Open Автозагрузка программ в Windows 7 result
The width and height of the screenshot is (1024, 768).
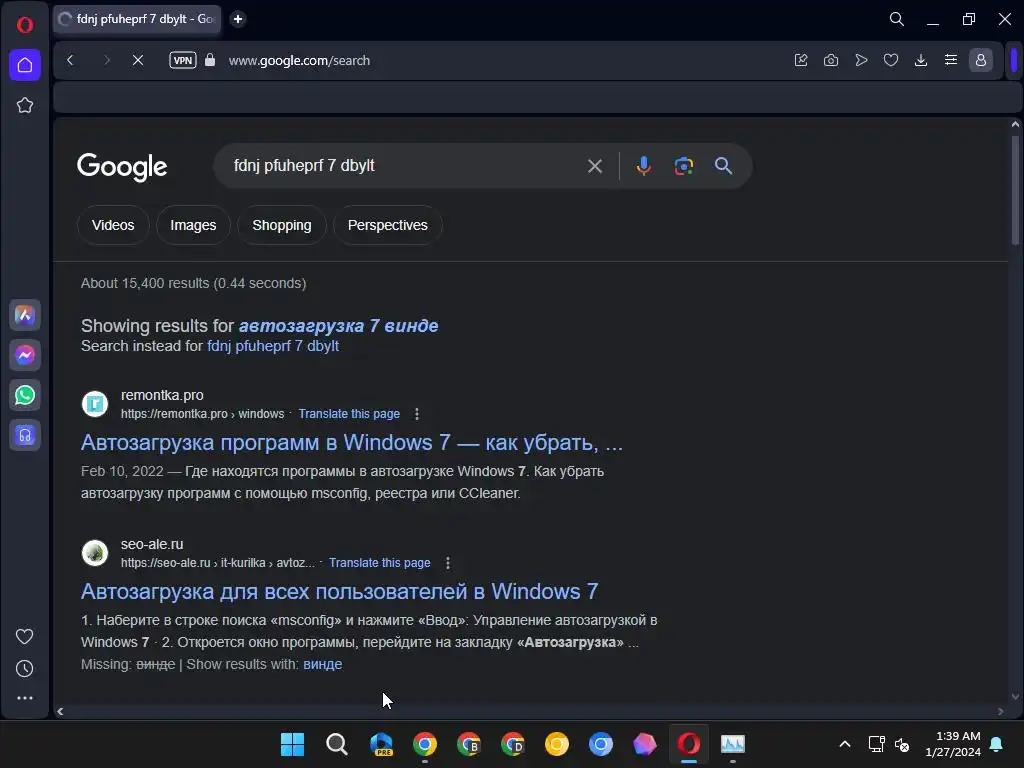click(352, 443)
